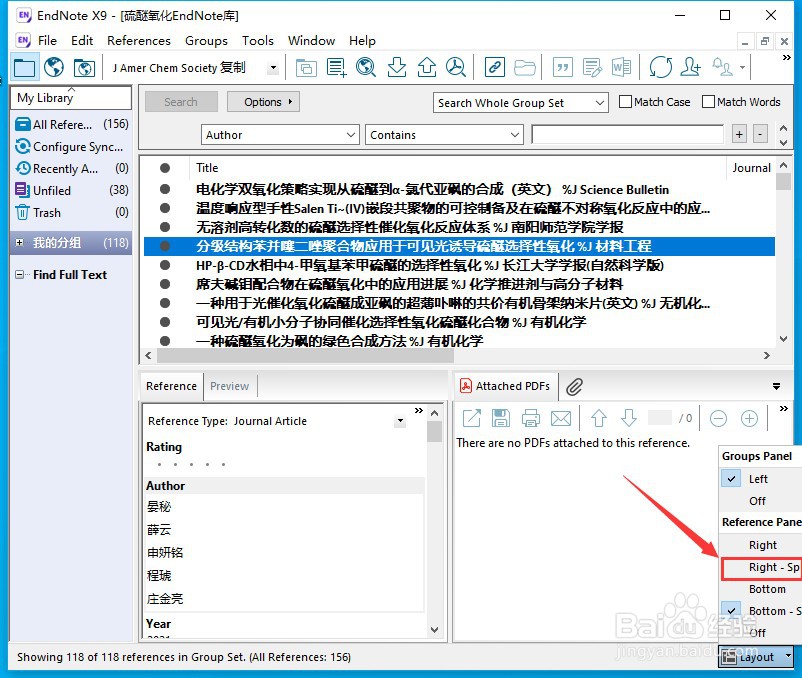The height and width of the screenshot is (678, 802).
Task: Click Email PDF envelope icon
Action: click(x=561, y=418)
